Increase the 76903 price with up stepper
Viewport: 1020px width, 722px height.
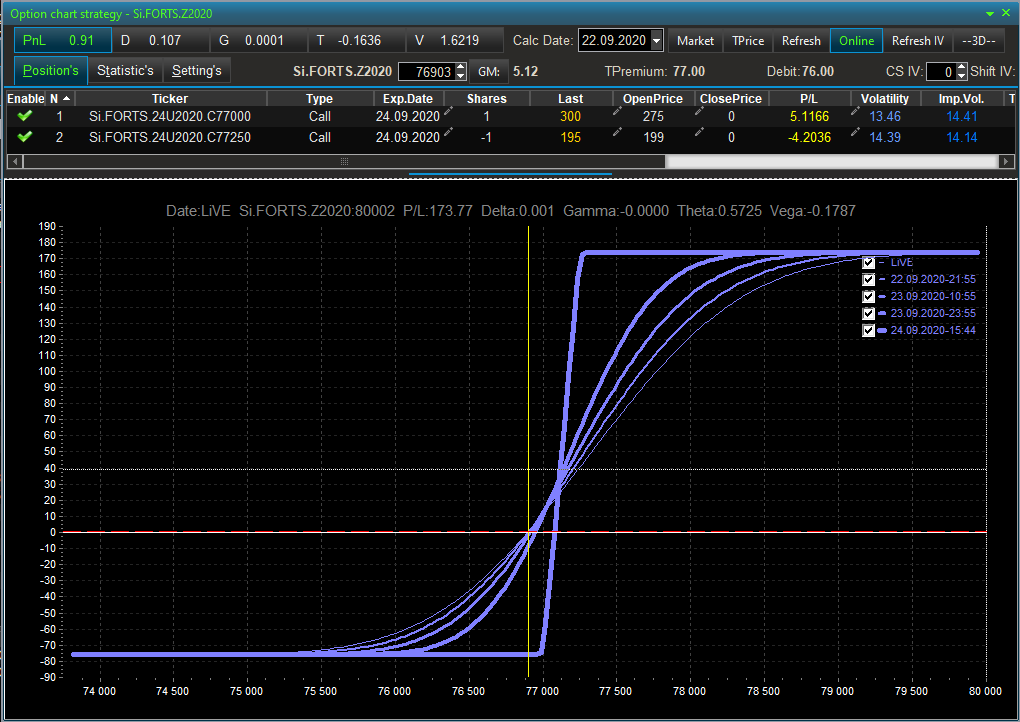click(x=460, y=67)
